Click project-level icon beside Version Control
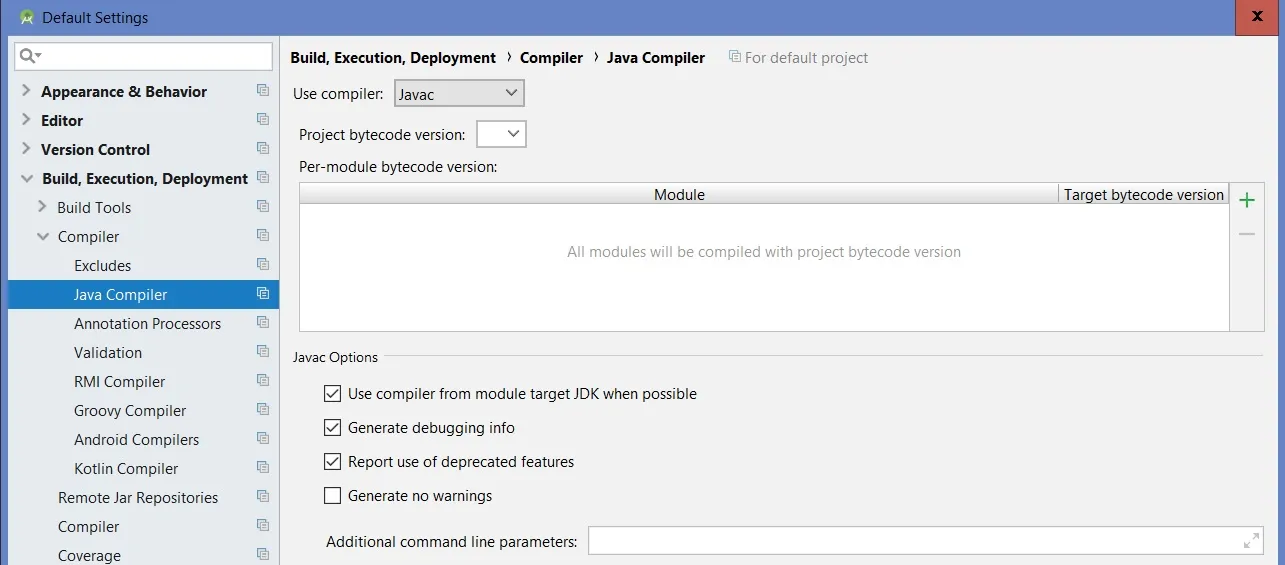The width and height of the screenshot is (1285, 565). (x=263, y=149)
